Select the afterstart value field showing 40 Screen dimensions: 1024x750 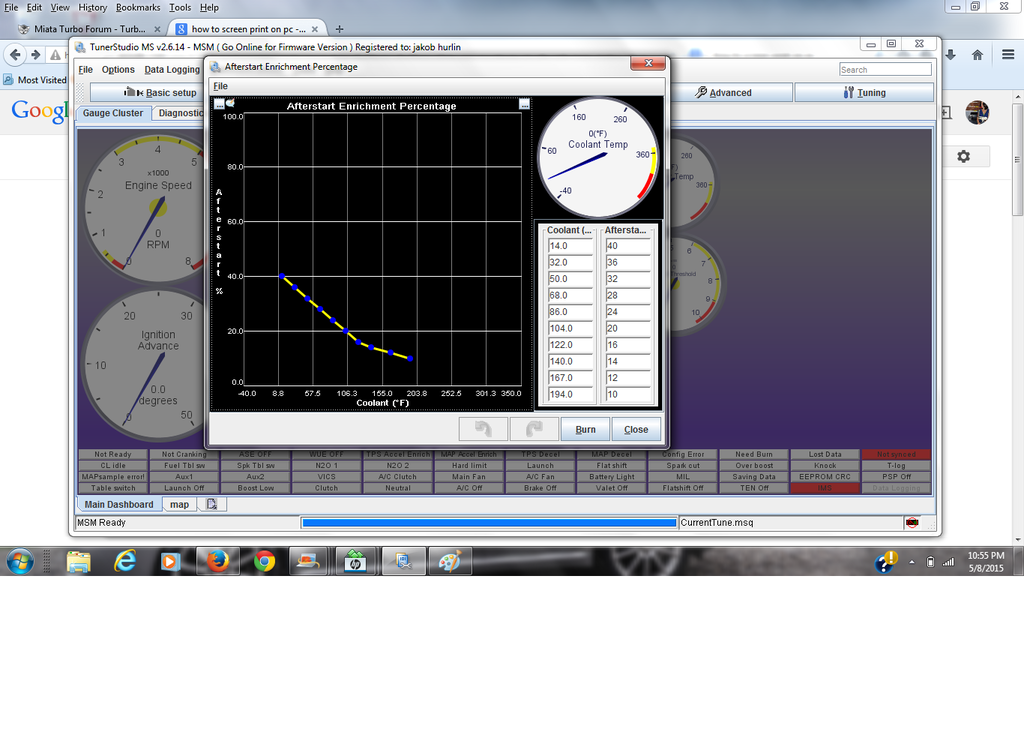[x=628, y=246]
